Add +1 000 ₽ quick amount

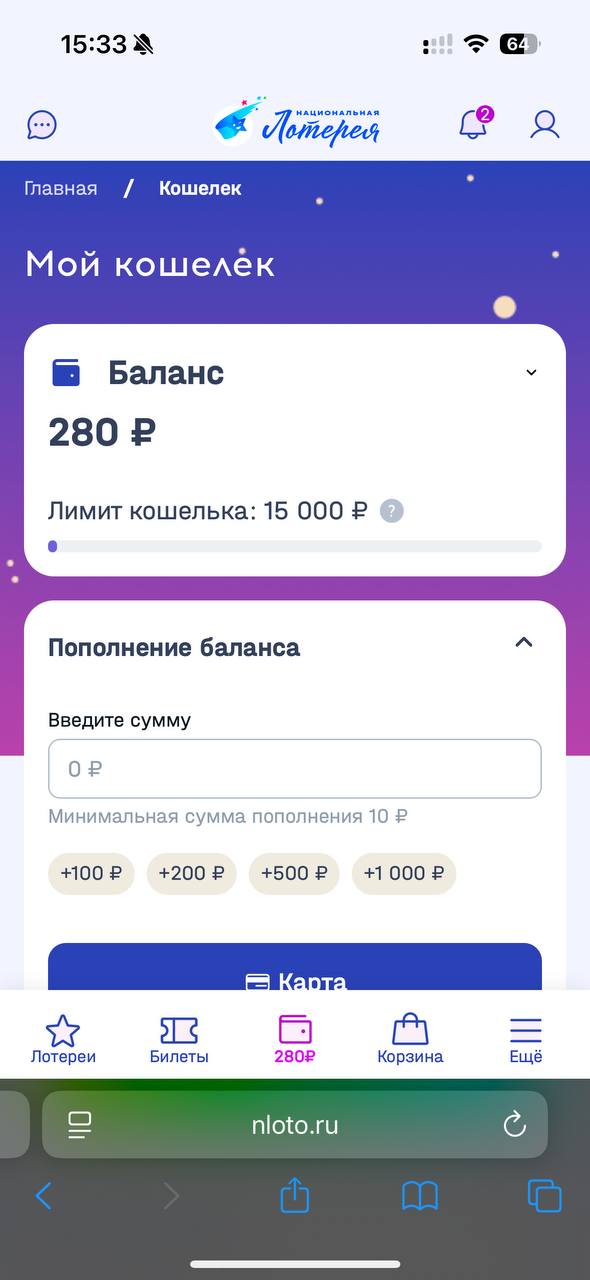(404, 873)
